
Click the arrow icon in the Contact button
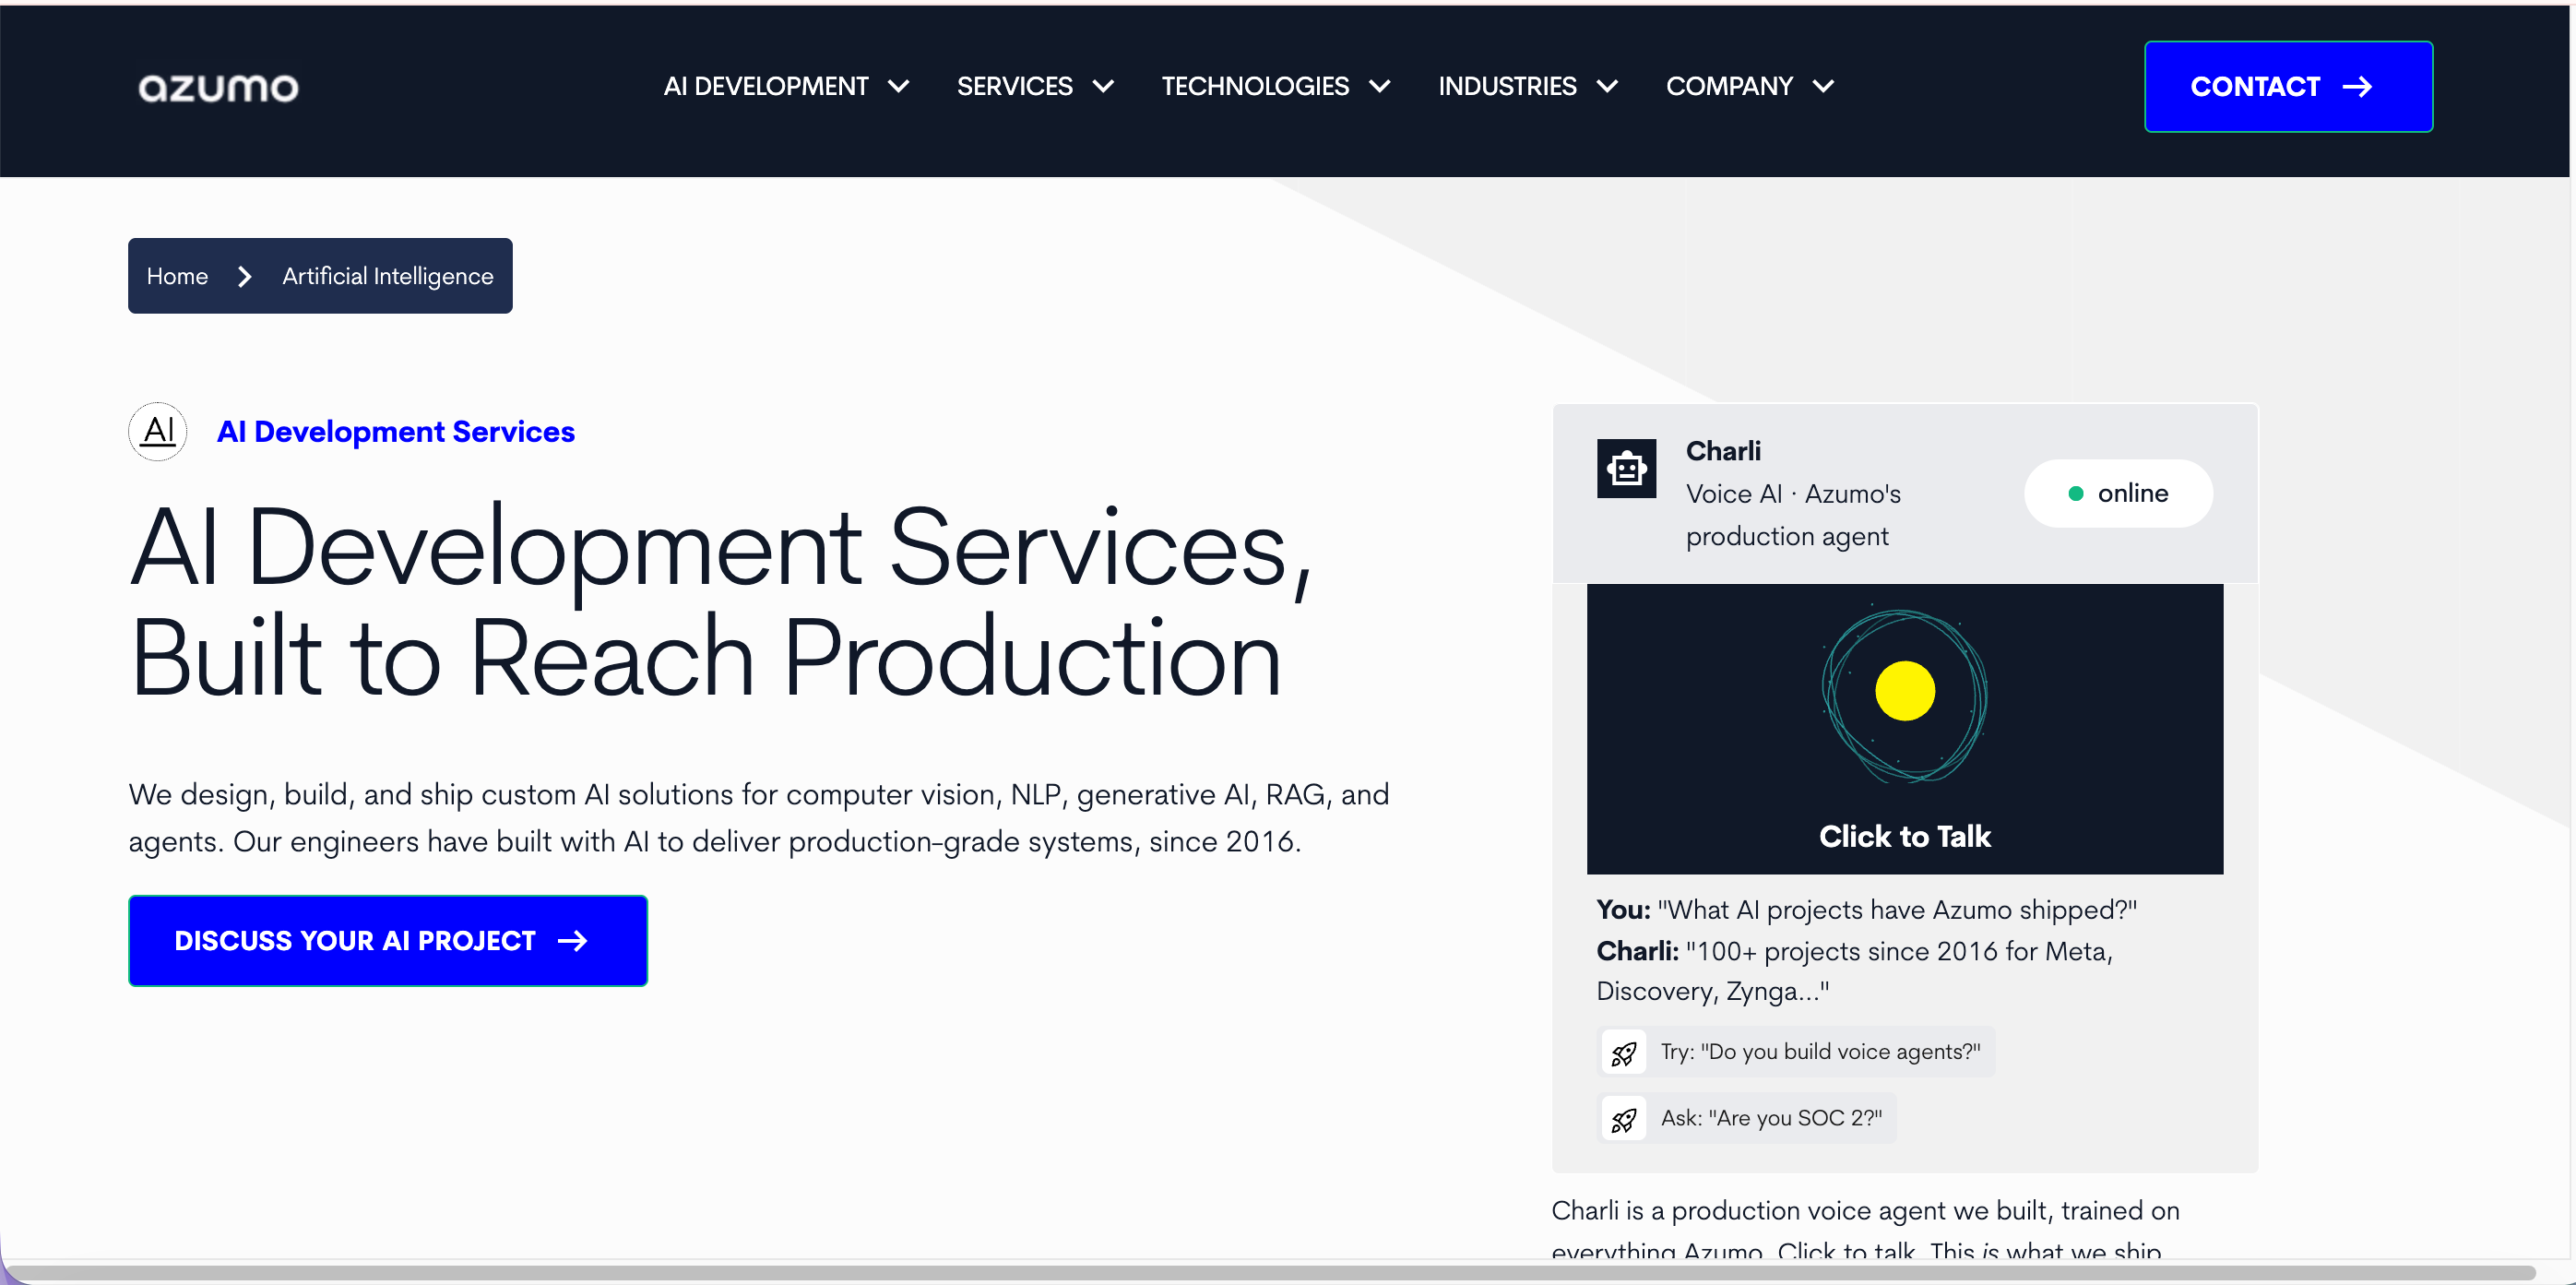click(x=2358, y=87)
